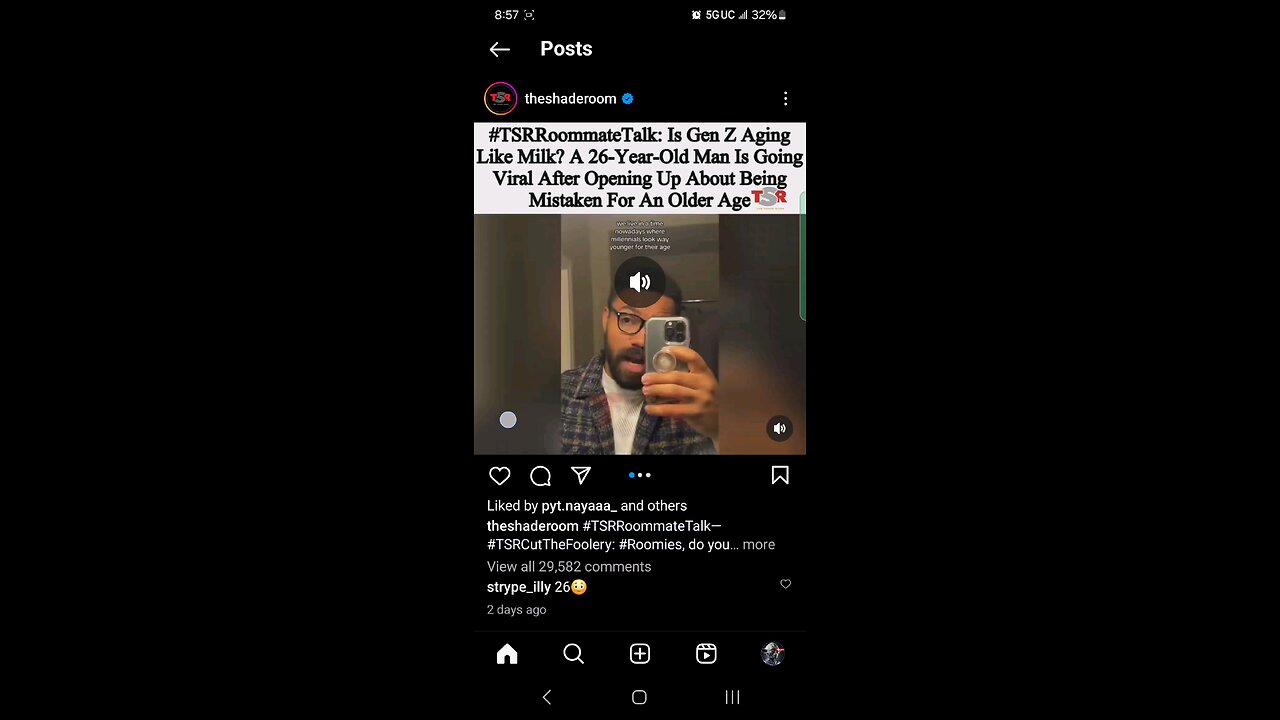
Task: Select carousel page indicator dots
Action: pyautogui.click(x=640, y=476)
